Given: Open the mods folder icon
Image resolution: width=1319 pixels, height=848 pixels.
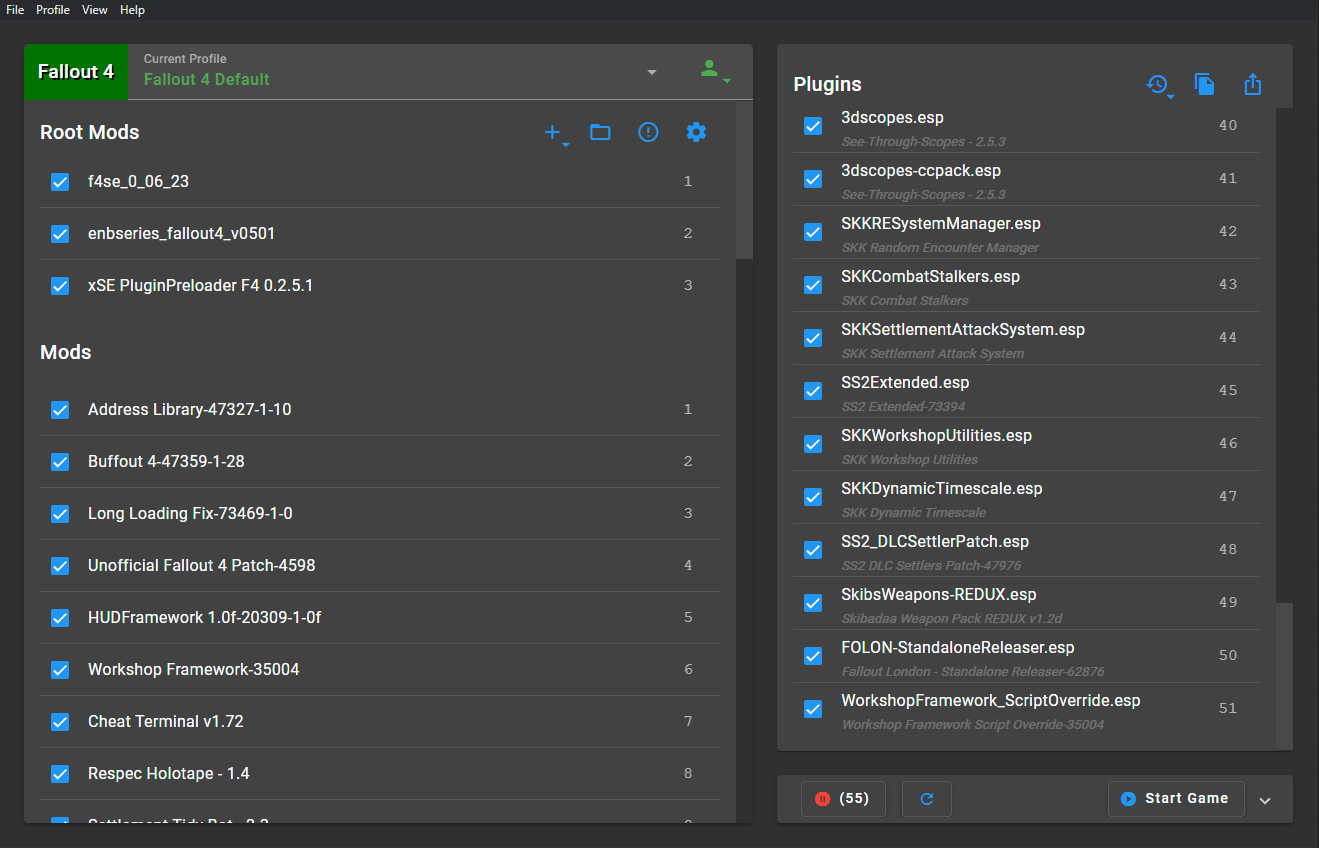Looking at the screenshot, I should click(x=600, y=132).
